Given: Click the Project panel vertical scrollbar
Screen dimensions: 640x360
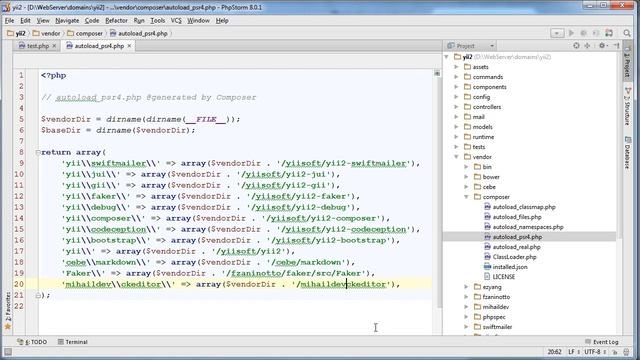Looking at the screenshot, I should click(x=619, y=146).
